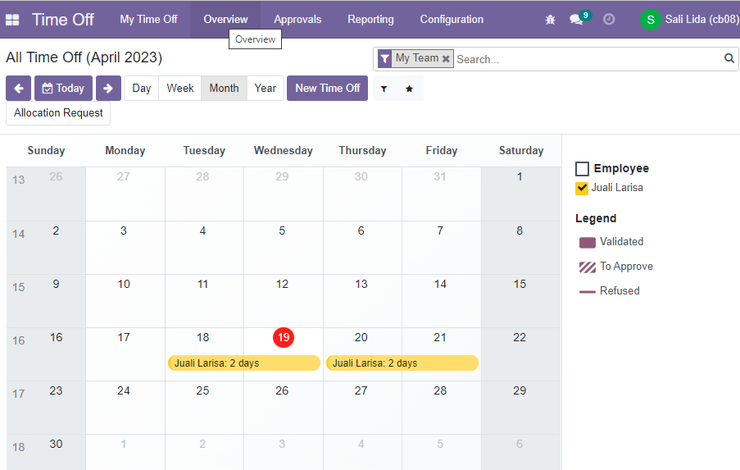The image size is (740, 470).
Task: Remove the My Team filter tag
Action: click(x=446, y=59)
